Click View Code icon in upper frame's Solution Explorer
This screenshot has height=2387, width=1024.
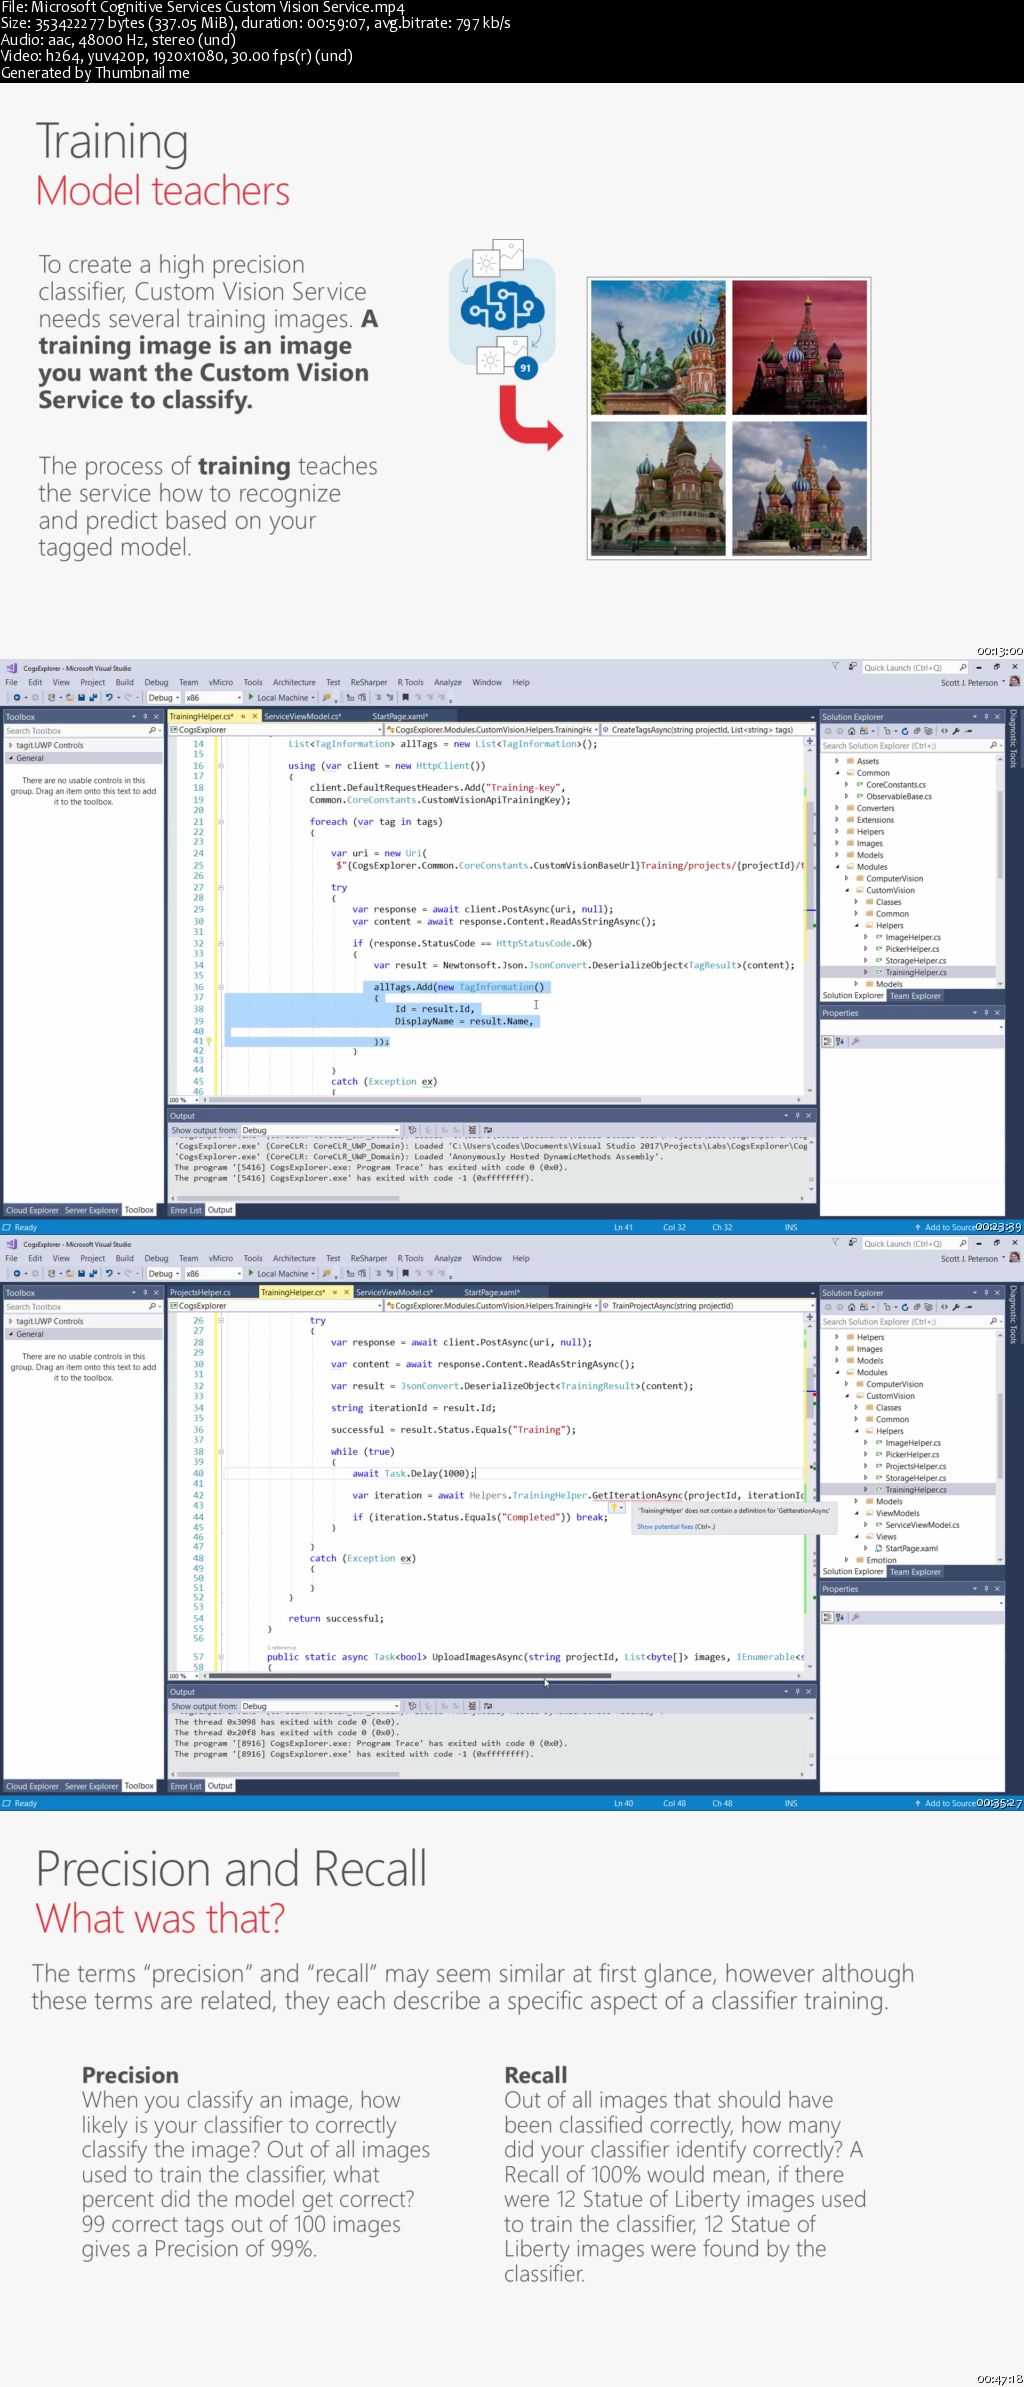click(x=944, y=731)
